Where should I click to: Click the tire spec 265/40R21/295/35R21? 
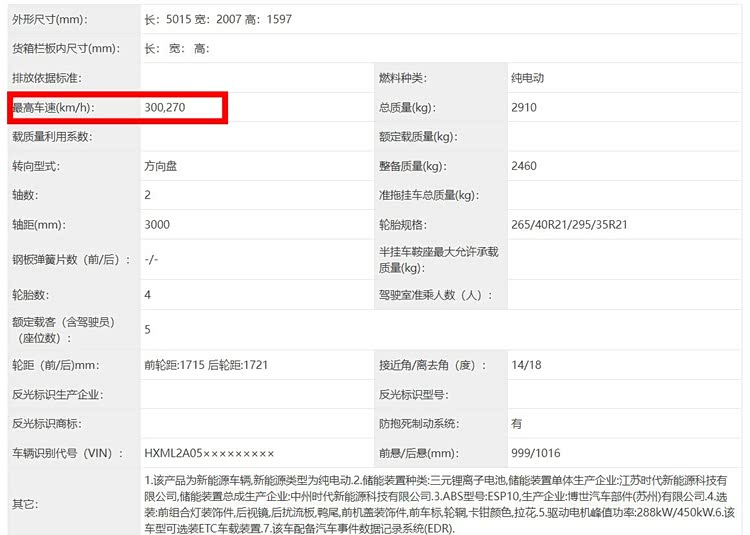pyautogui.click(x=569, y=224)
